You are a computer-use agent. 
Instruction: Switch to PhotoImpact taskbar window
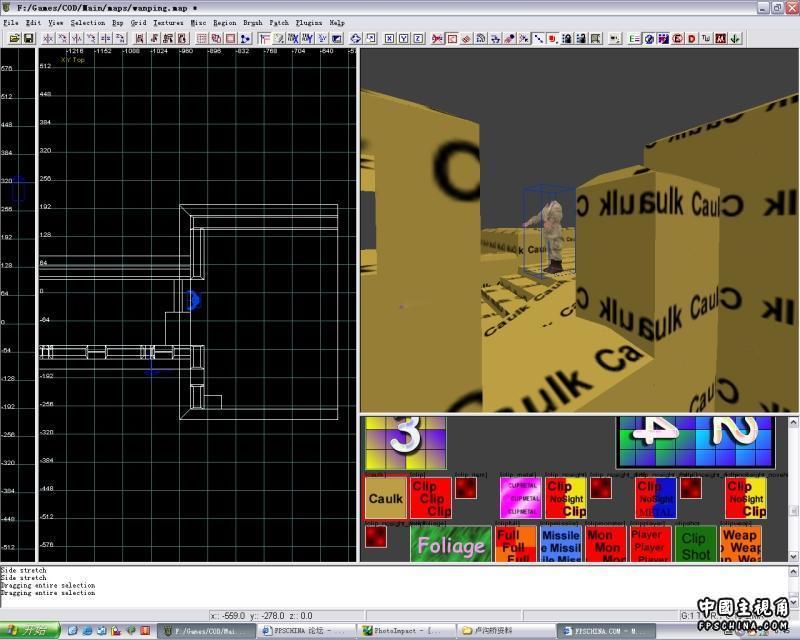[x=406, y=631]
